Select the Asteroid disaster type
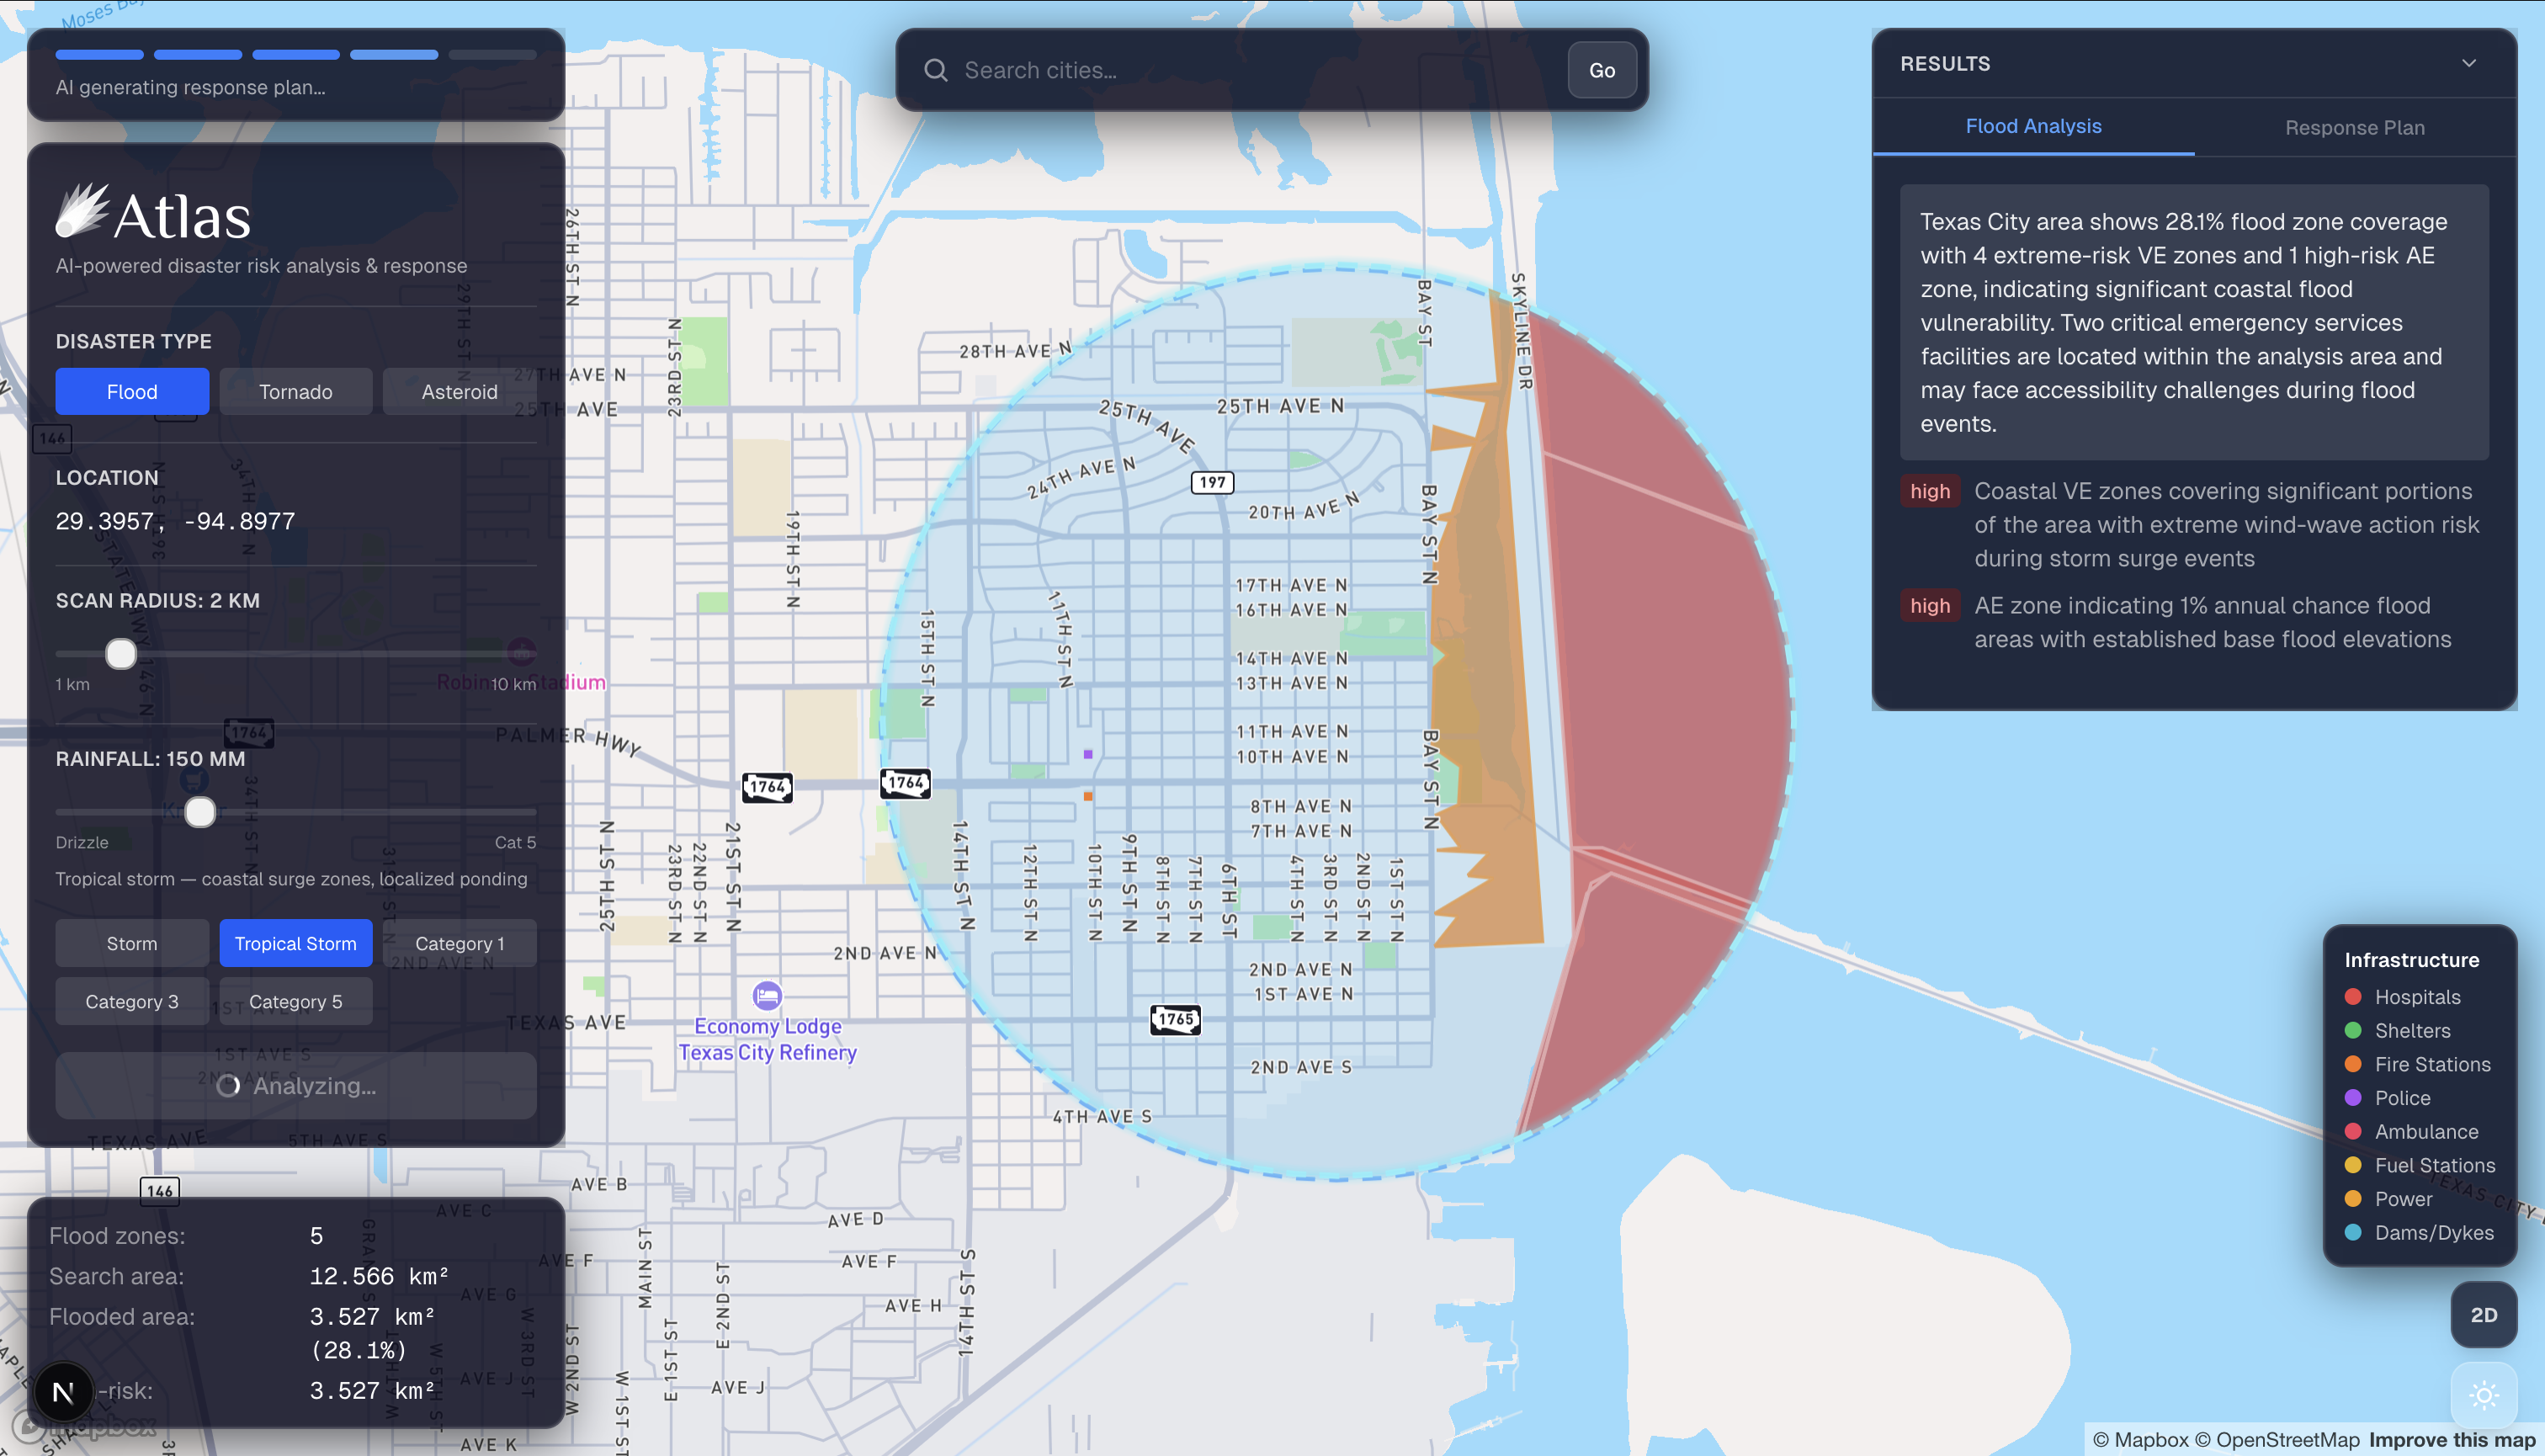This screenshot has width=2545, height=1456. tap(459, 391)
